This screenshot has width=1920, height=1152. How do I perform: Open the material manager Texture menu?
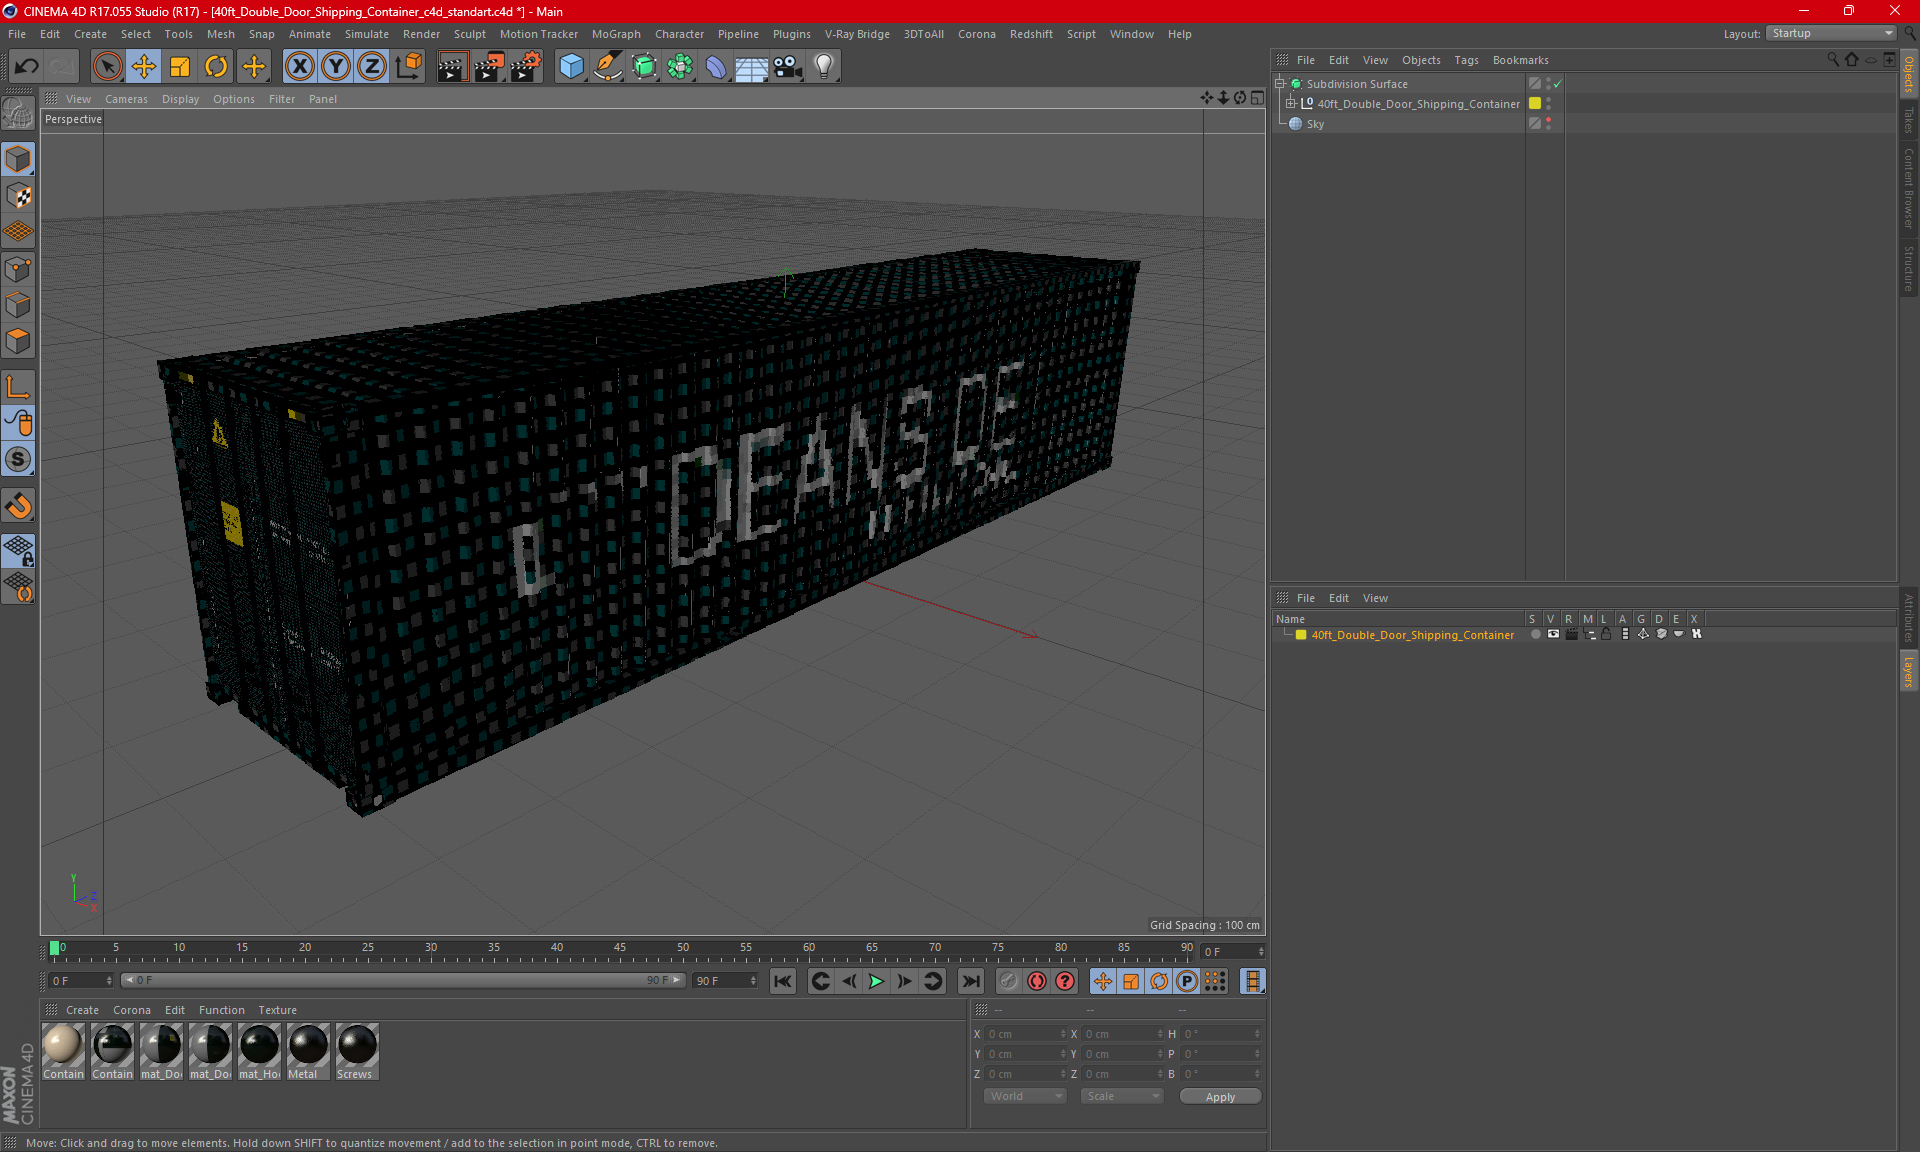click(x=277, y=1010)
